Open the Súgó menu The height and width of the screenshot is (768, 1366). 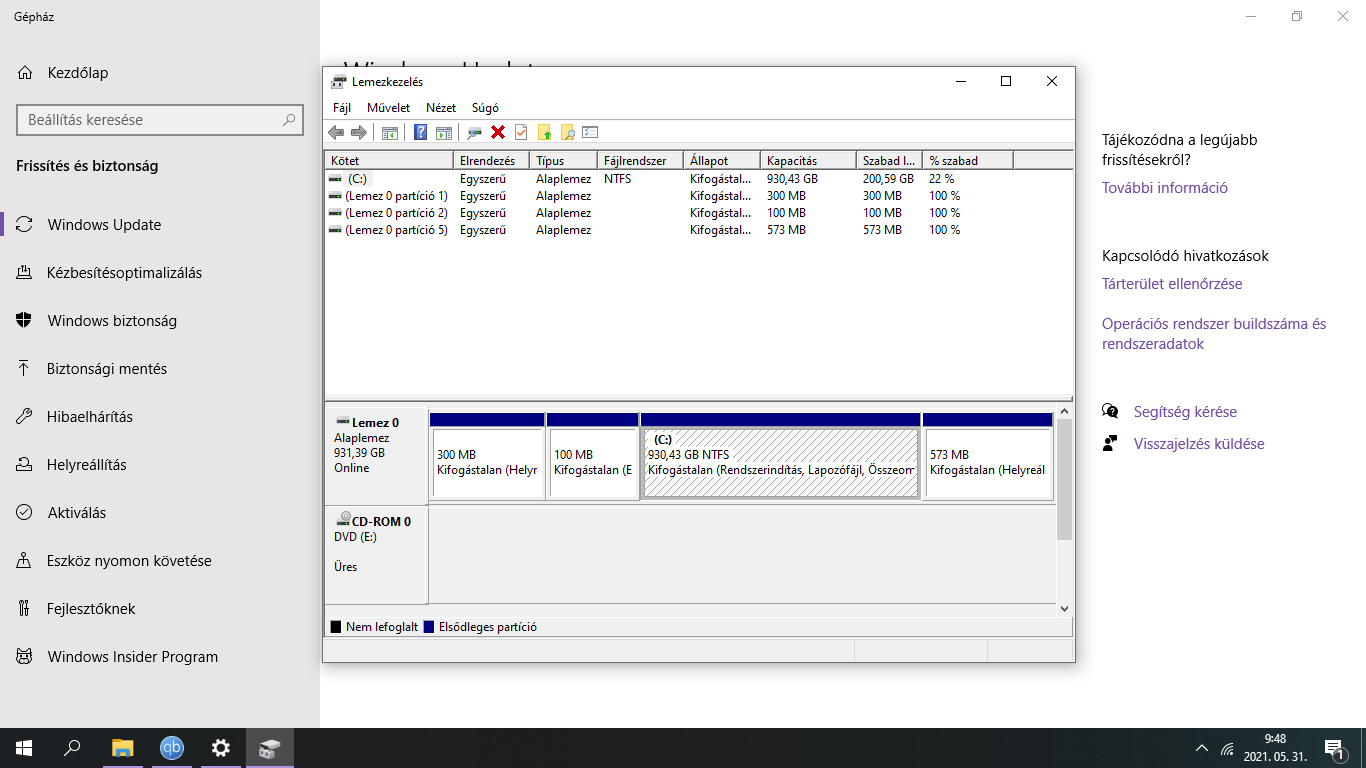coord(485,108)
